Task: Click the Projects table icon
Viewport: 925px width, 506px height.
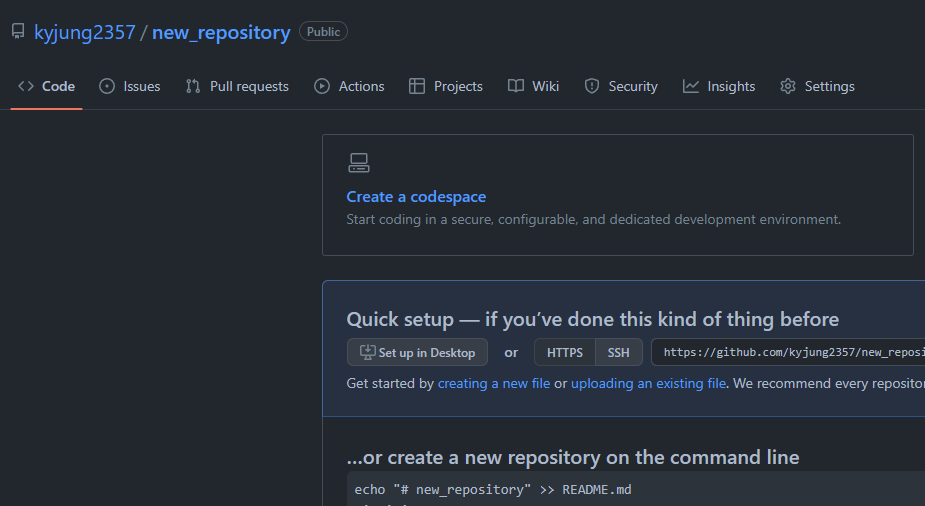Action: 417,86
